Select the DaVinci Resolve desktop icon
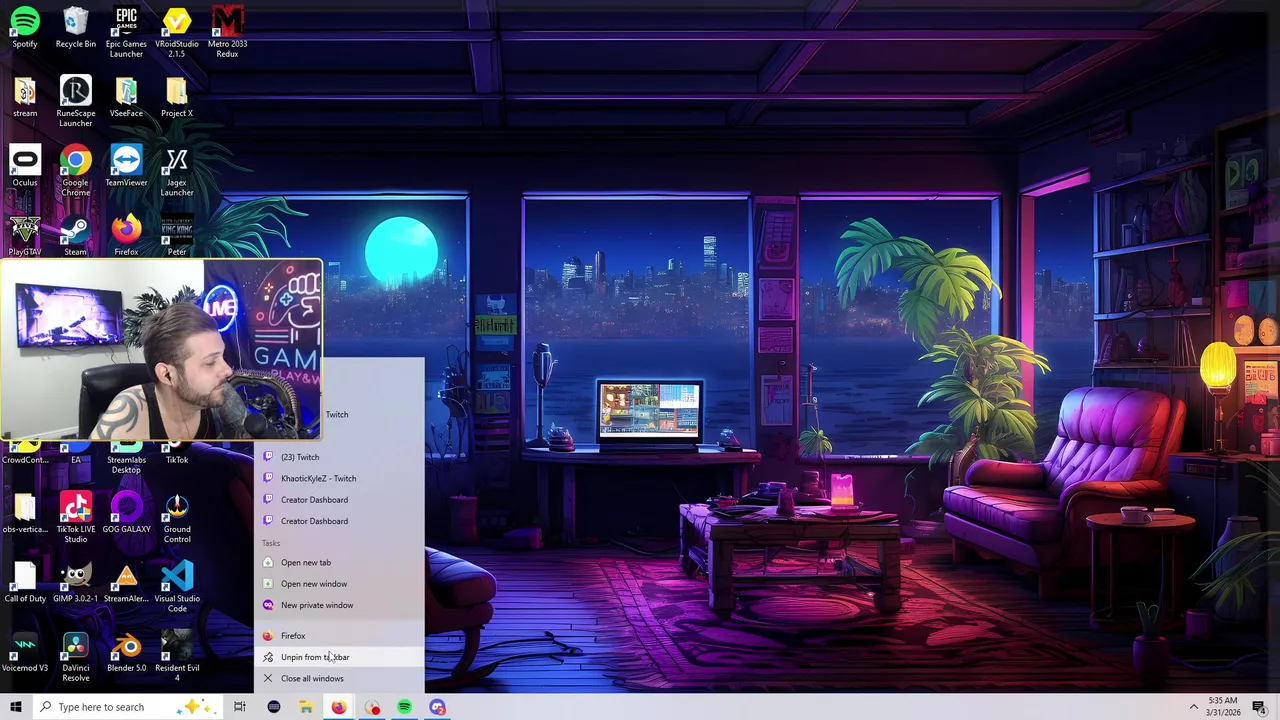Viewport: 1280px width, 720px height. click(x=76, y=656)
